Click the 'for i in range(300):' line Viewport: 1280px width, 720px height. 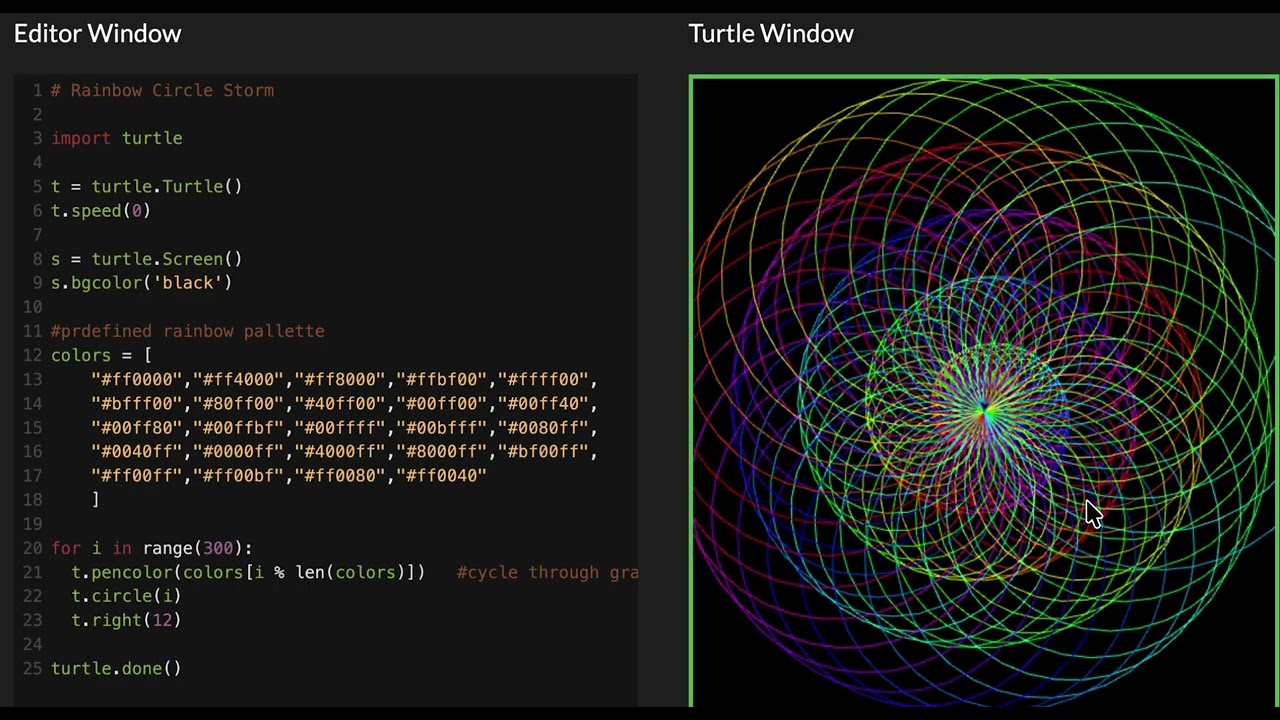152,548
